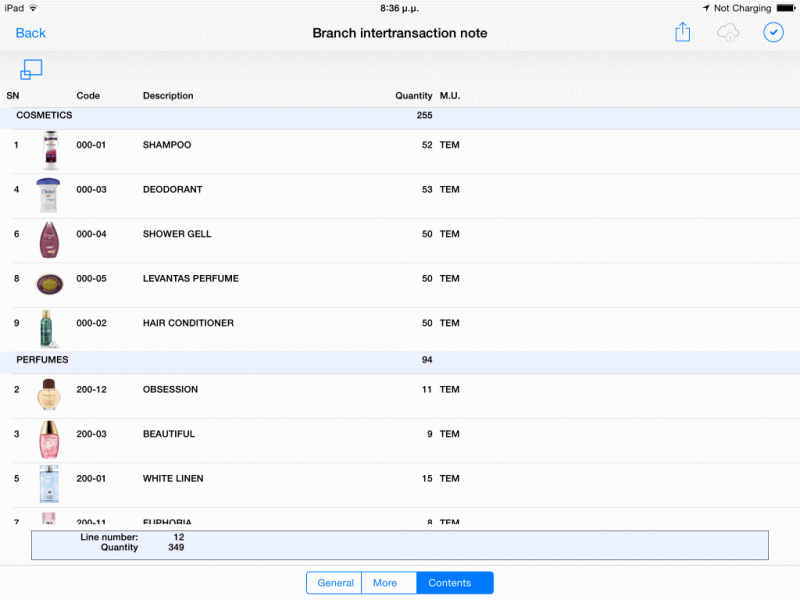Select the HAIR CONDITIONER description text
The width and height of the screenshot is (800, 600).
tap(188, 323)
